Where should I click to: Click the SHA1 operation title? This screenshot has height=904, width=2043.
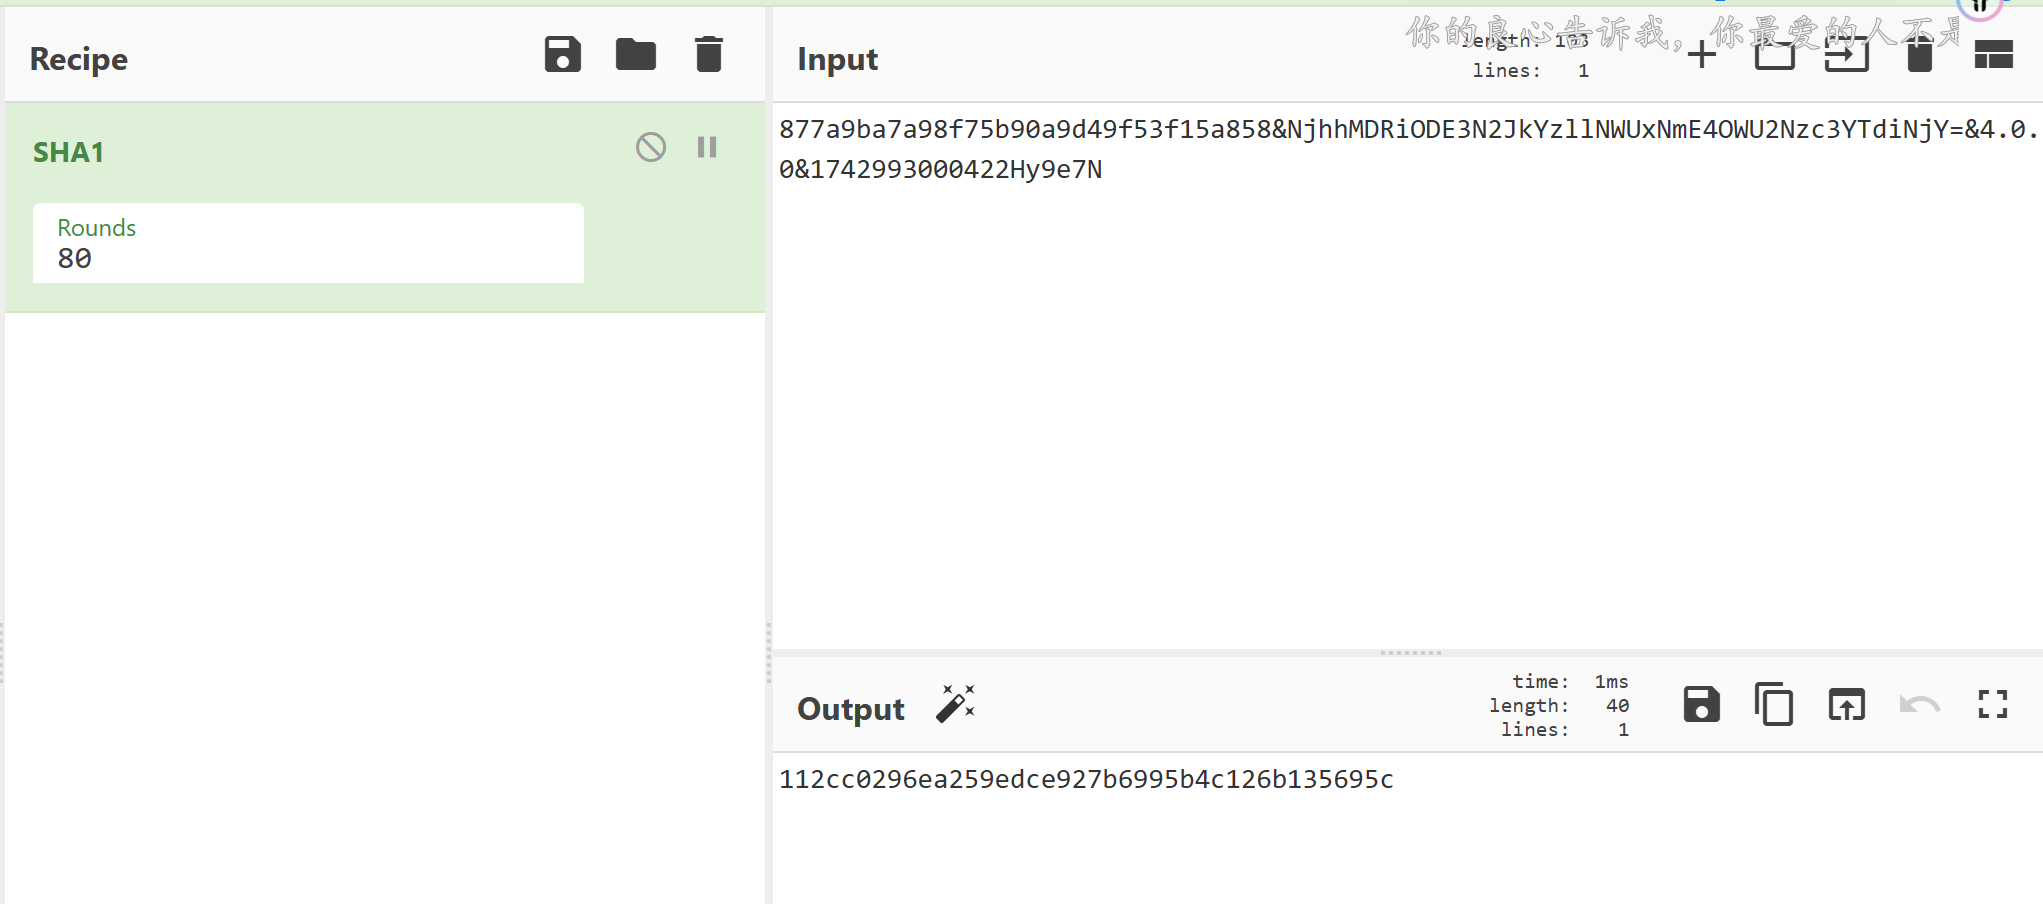pos(69,152)
